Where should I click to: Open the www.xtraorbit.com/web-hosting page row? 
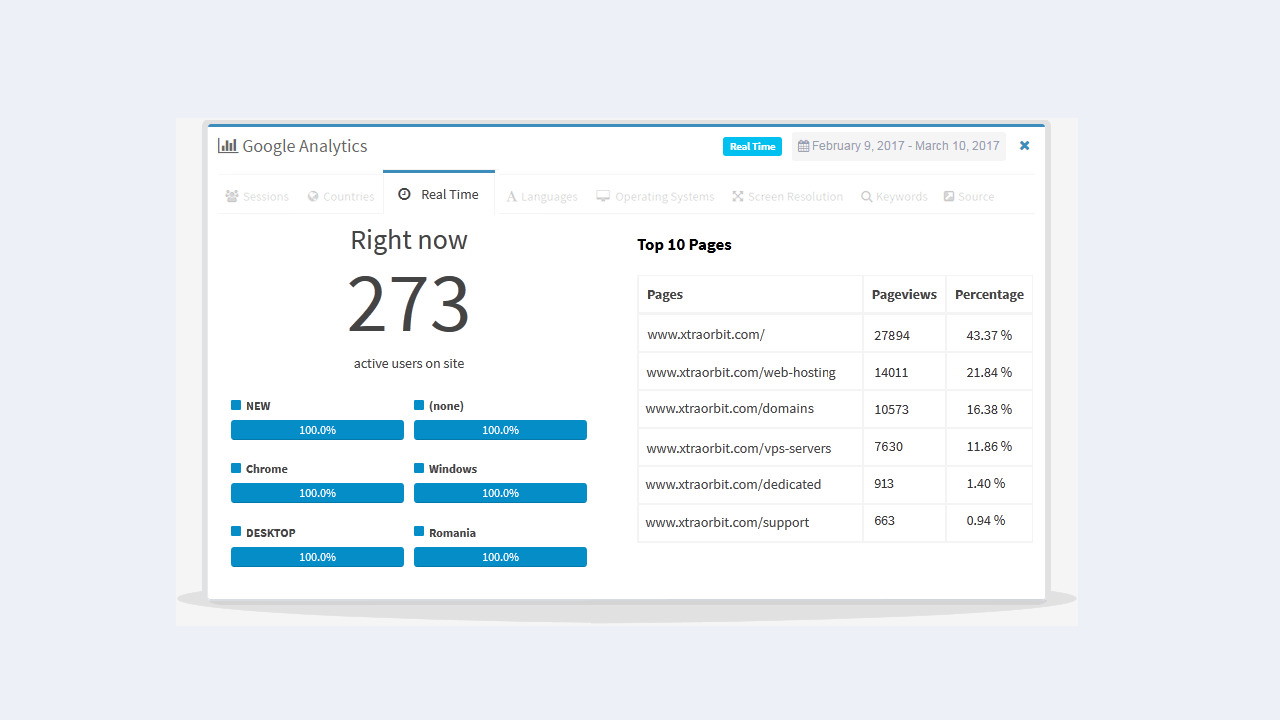pyautogui.click(x=741, y=372)
